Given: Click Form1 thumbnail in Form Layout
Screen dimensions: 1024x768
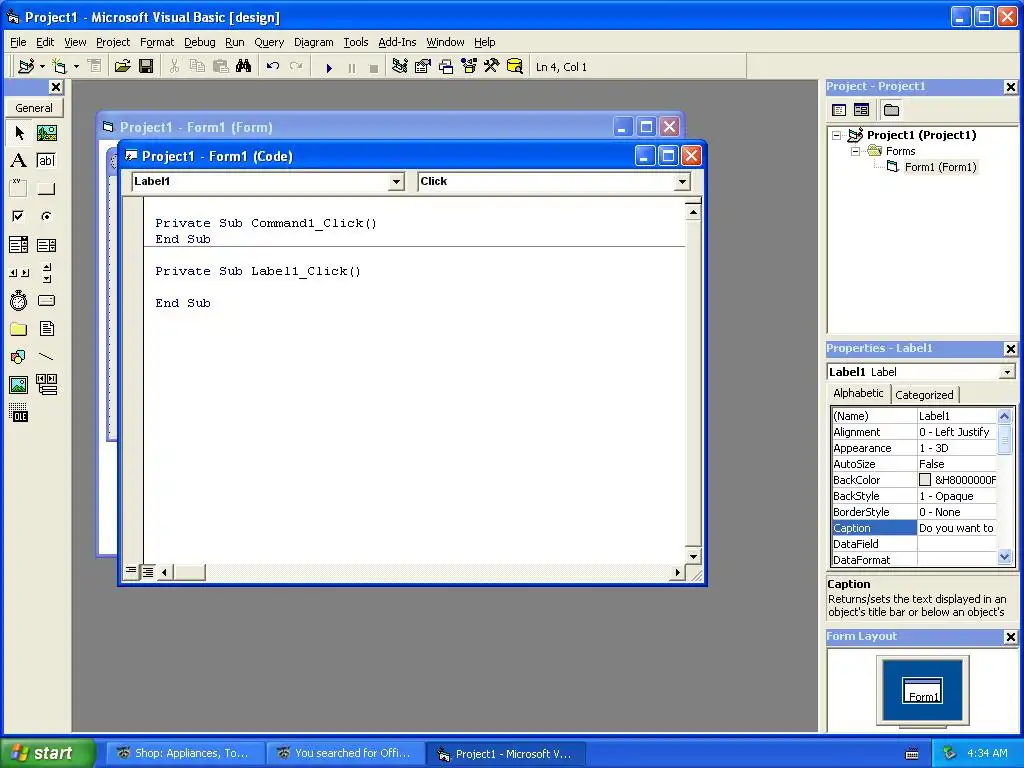Looking at the screenshot, I should [922, 690].
